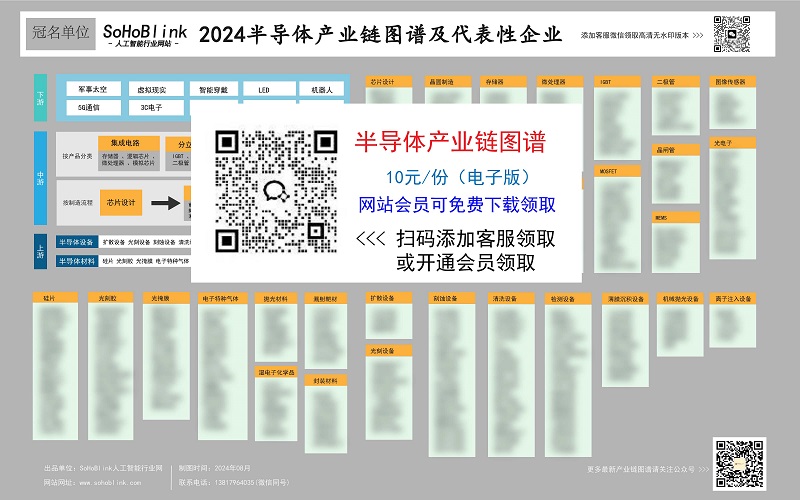This screenshot has height=500, width=800.
Task: Click the 光掩膜 column header
Action: click(x=166, y=297)
